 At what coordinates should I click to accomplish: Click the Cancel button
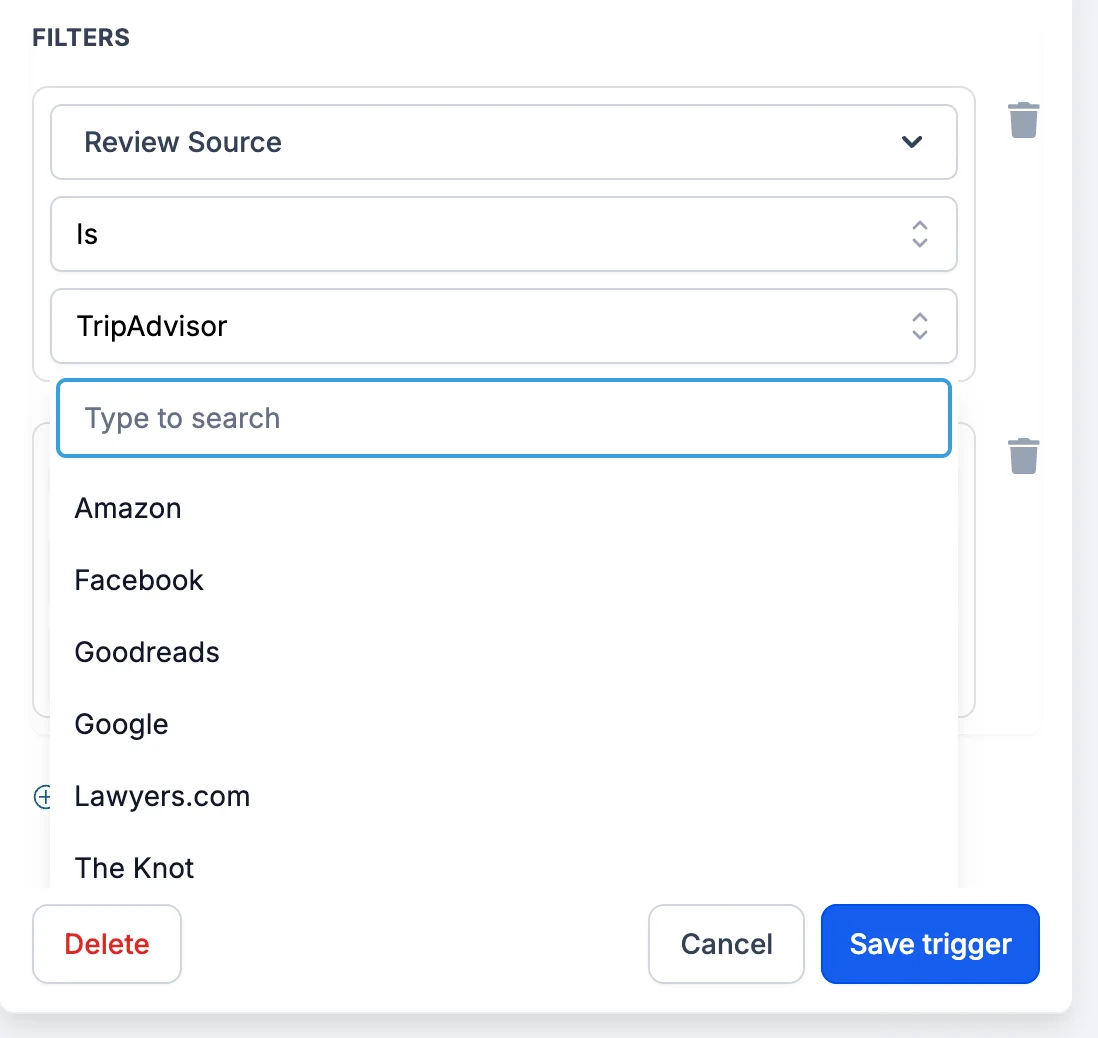726,944
